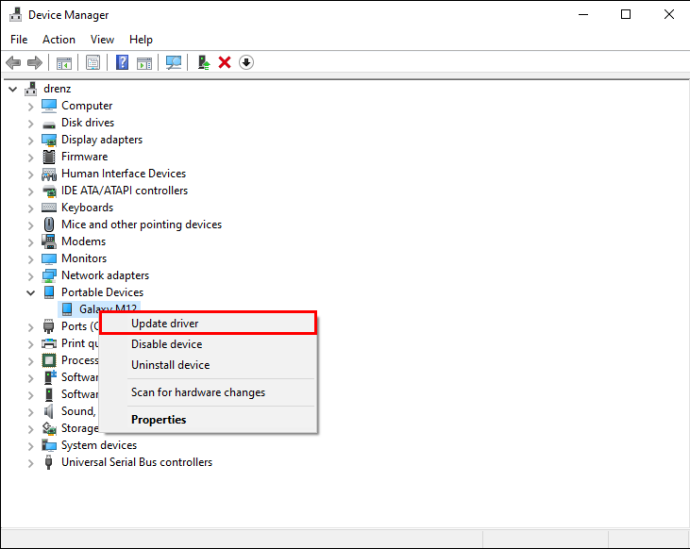Viewport: 690px width, 549px height.
Task: Click the Scan for hardware changes monitor icon
Action: (x=173, y=62)
